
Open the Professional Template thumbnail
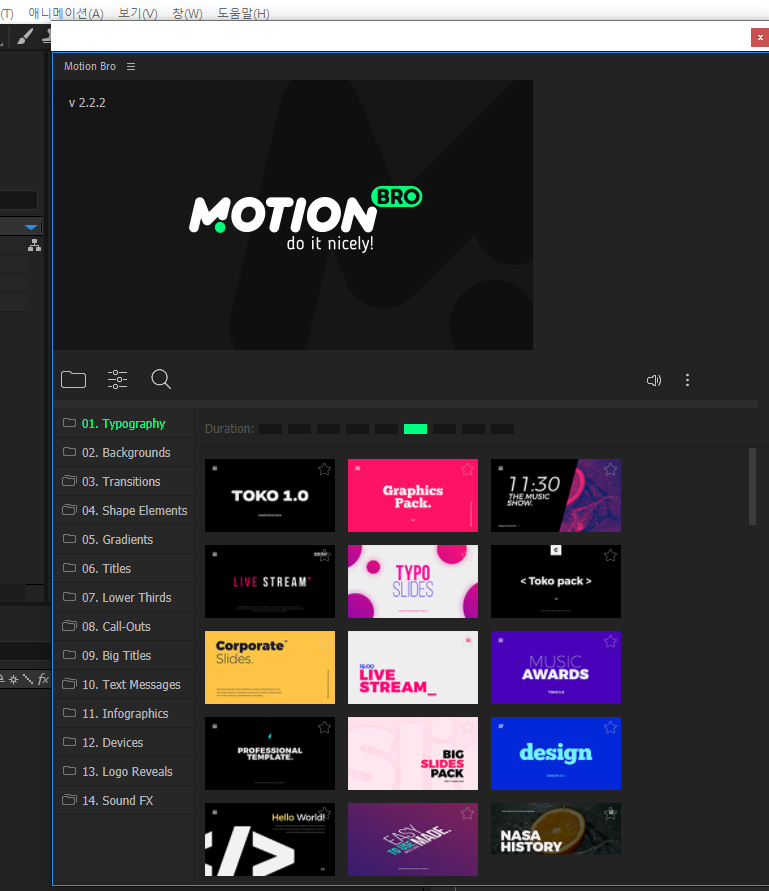[270, 753]
